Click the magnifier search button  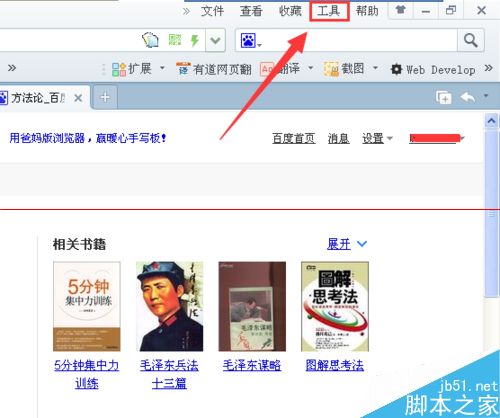(471, 41)
